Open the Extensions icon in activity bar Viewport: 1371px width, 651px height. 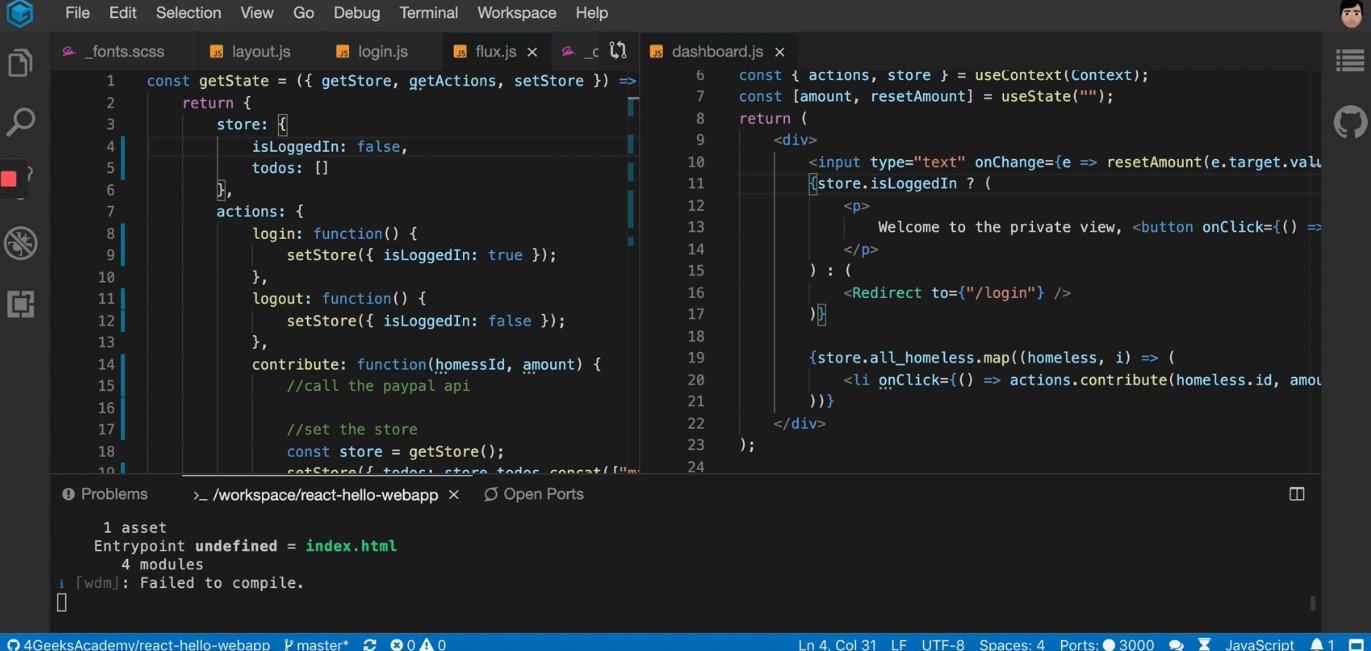click(21, 304)
